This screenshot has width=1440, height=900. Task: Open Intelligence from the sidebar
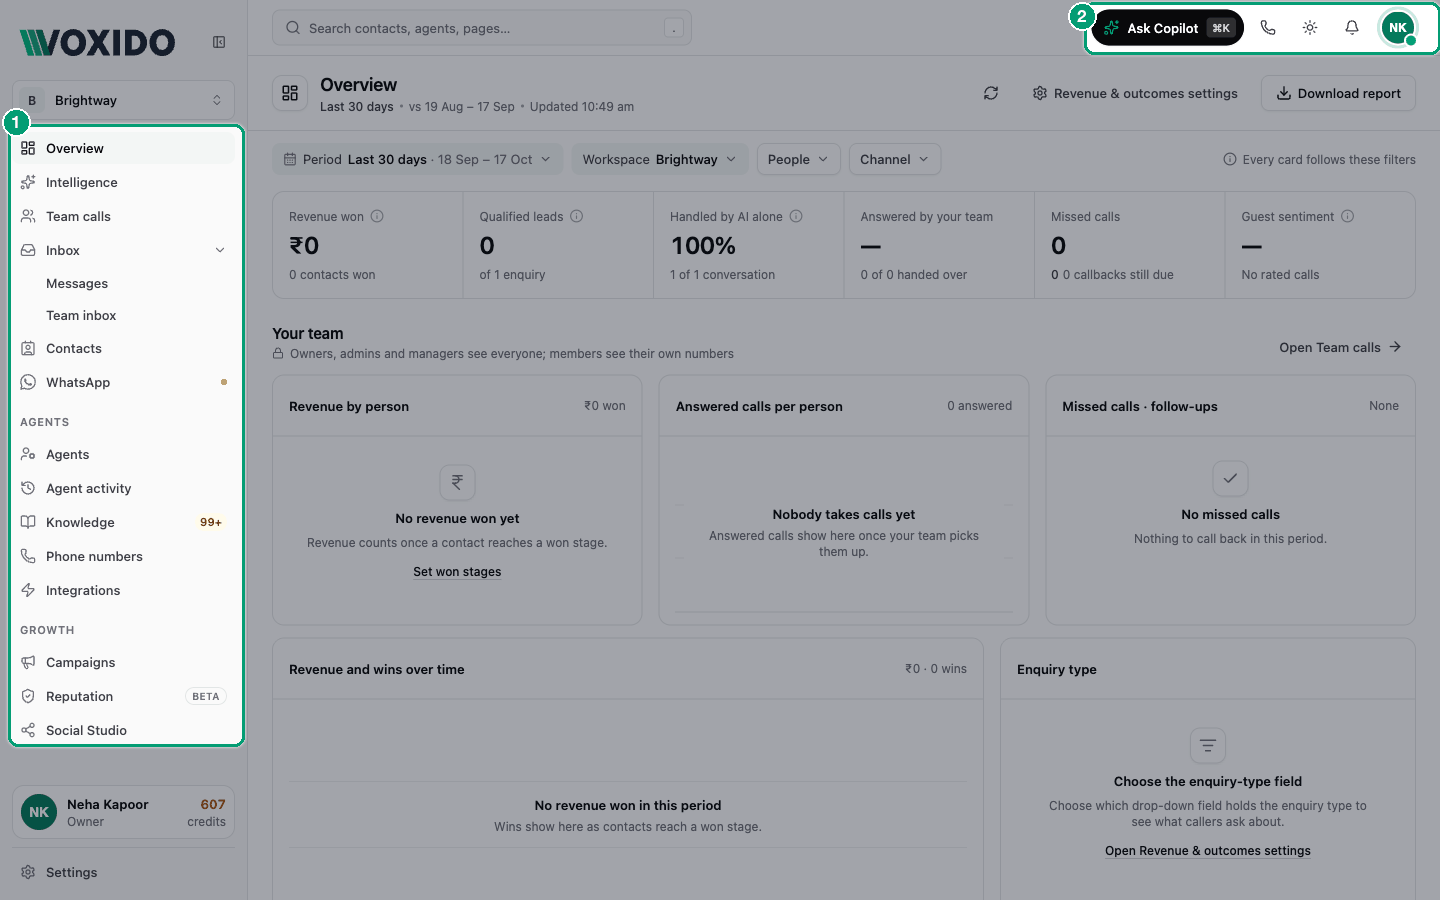125,182
